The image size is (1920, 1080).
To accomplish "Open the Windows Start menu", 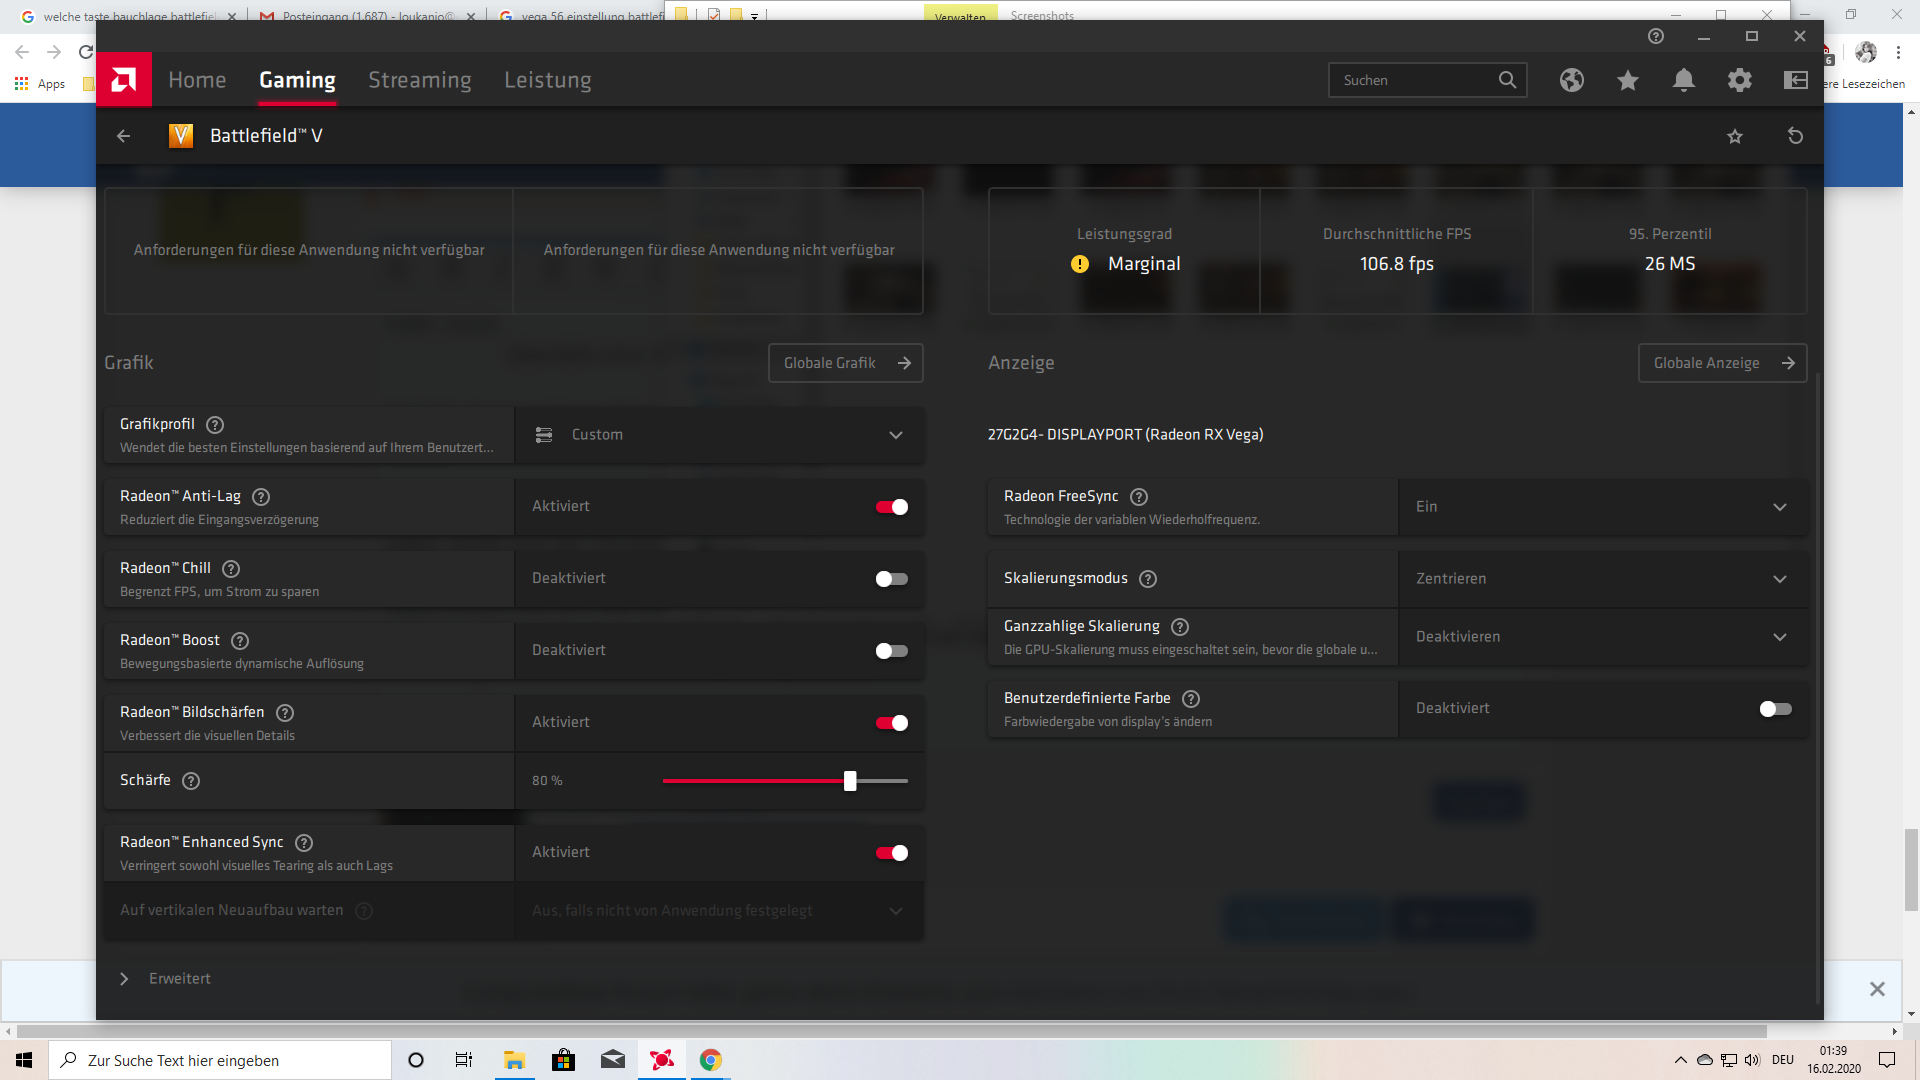I will coord(24,1060).
